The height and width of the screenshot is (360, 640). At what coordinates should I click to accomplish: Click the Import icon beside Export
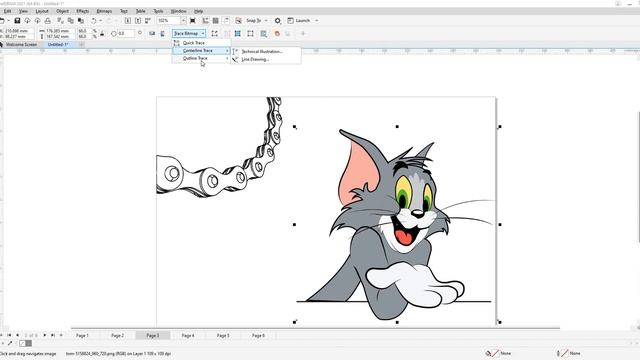click(27, 20)
